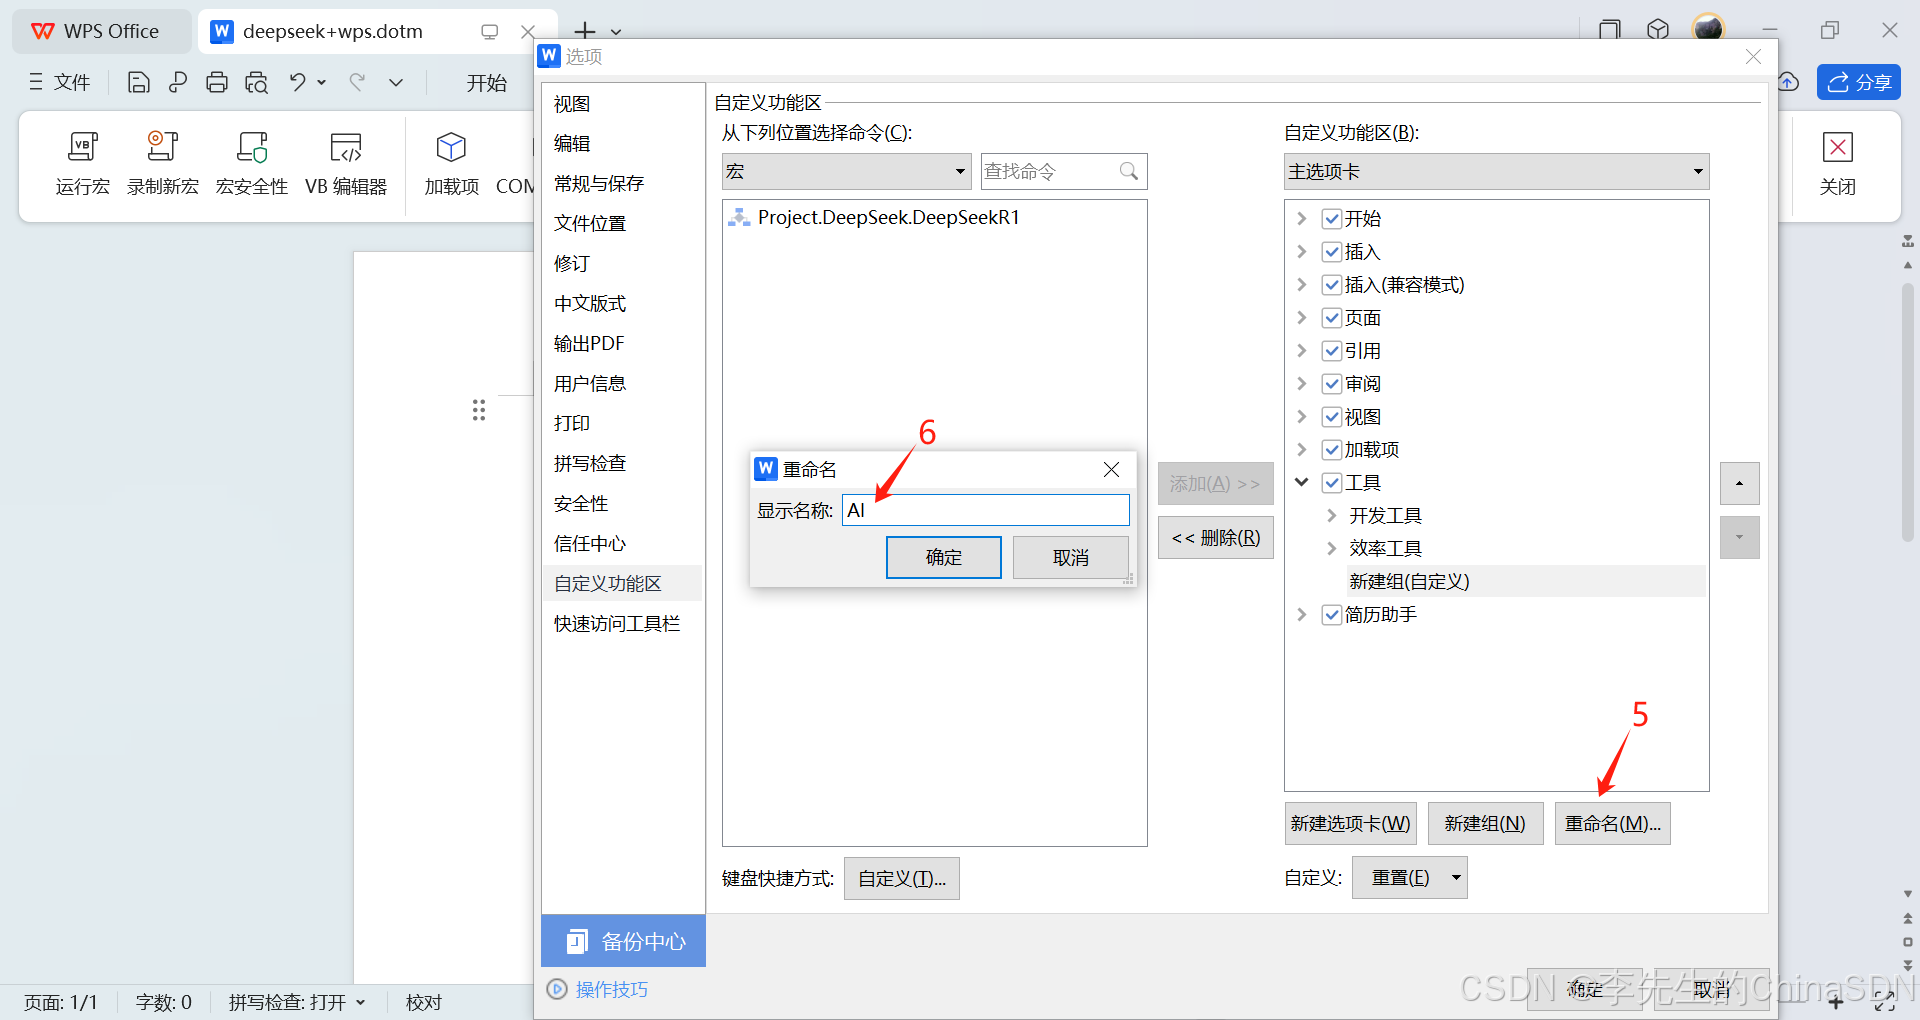Open the VB Editor (VB 编辑器) icon
Screen dimensions: 1920x1020
(346, 147)
